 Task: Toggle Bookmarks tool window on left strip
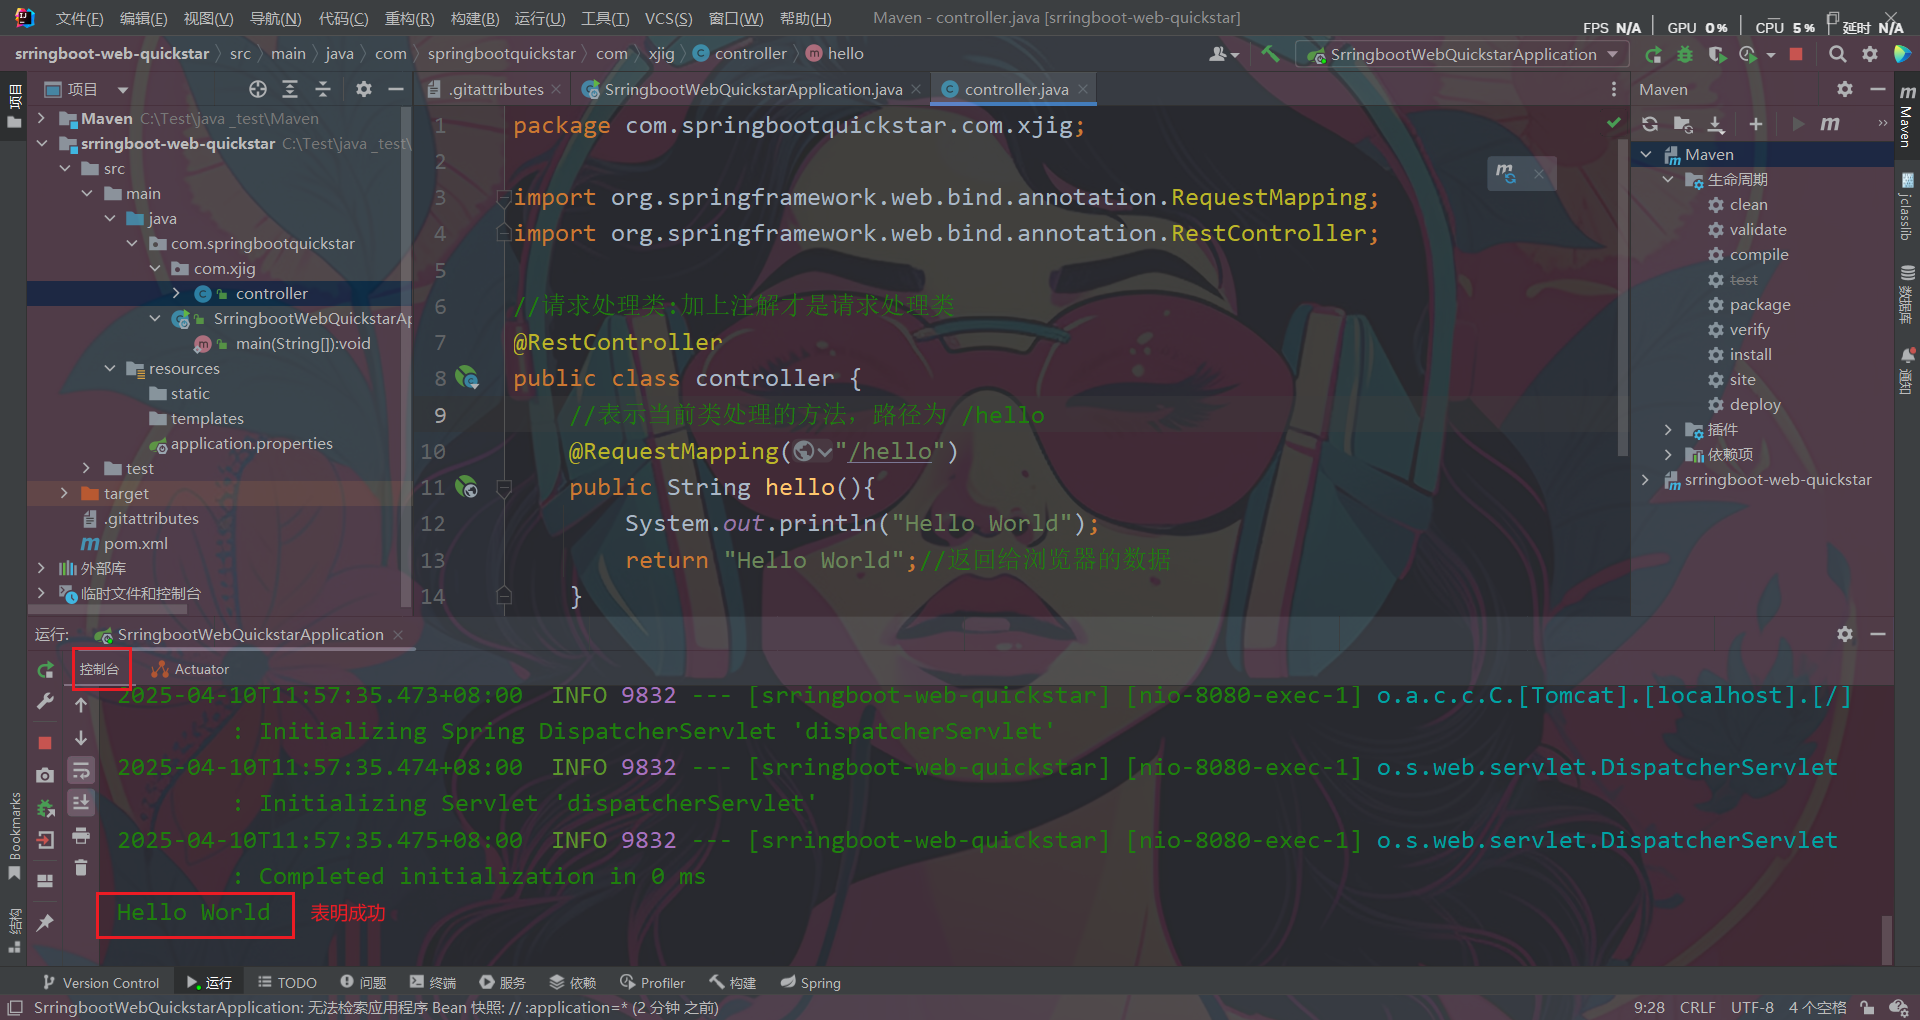tap(14, 836)
